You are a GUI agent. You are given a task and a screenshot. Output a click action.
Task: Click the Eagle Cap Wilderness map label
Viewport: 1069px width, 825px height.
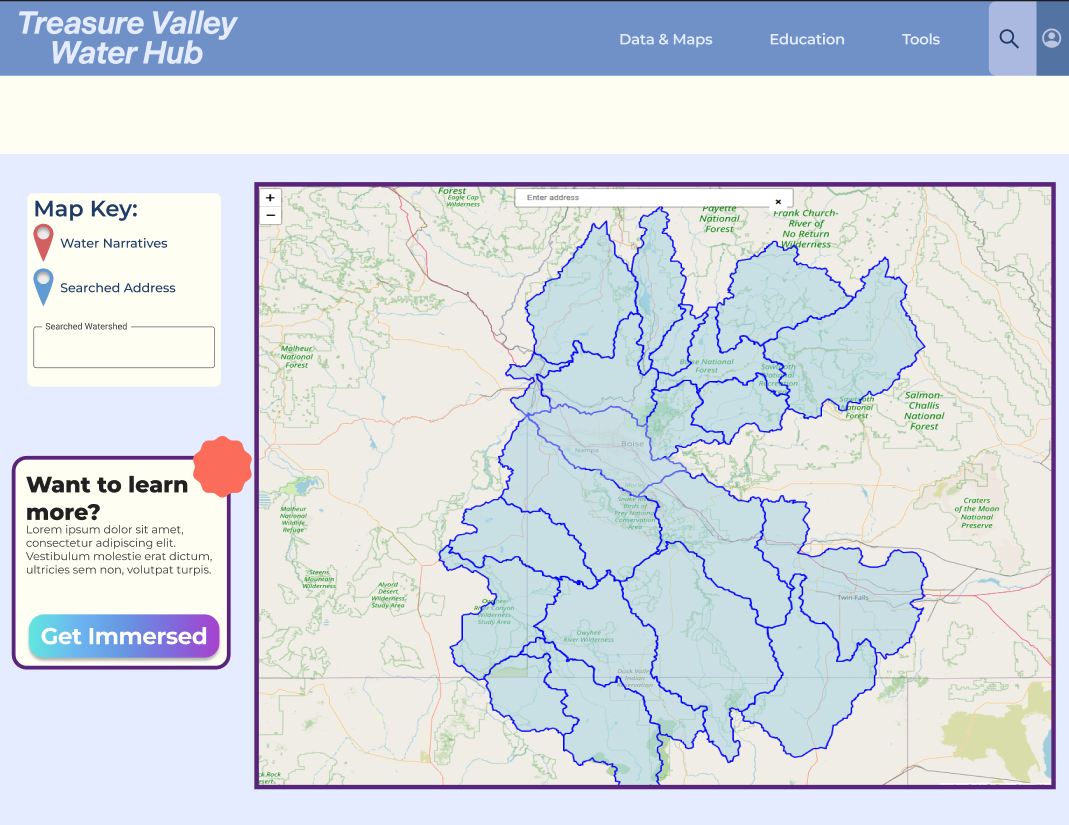463,200
